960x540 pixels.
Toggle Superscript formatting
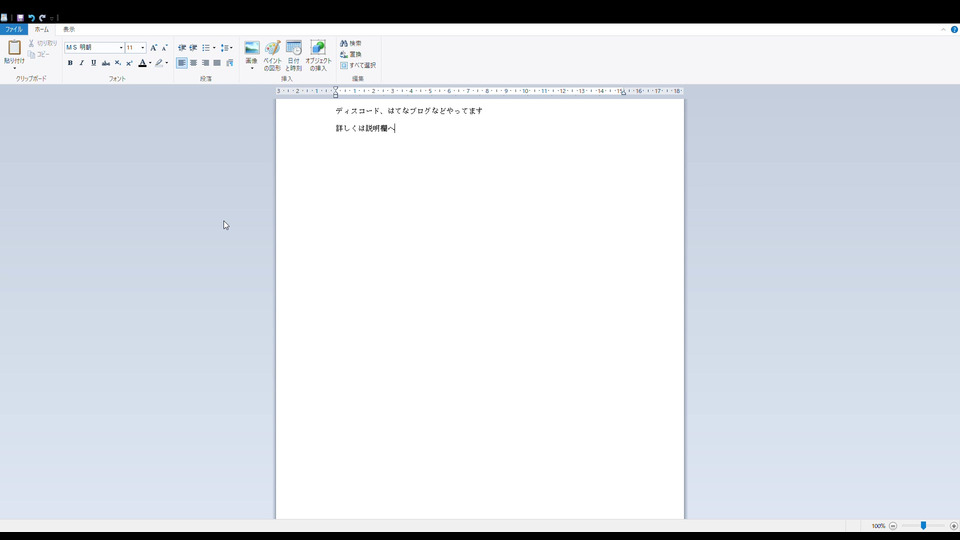click(129, 63)
